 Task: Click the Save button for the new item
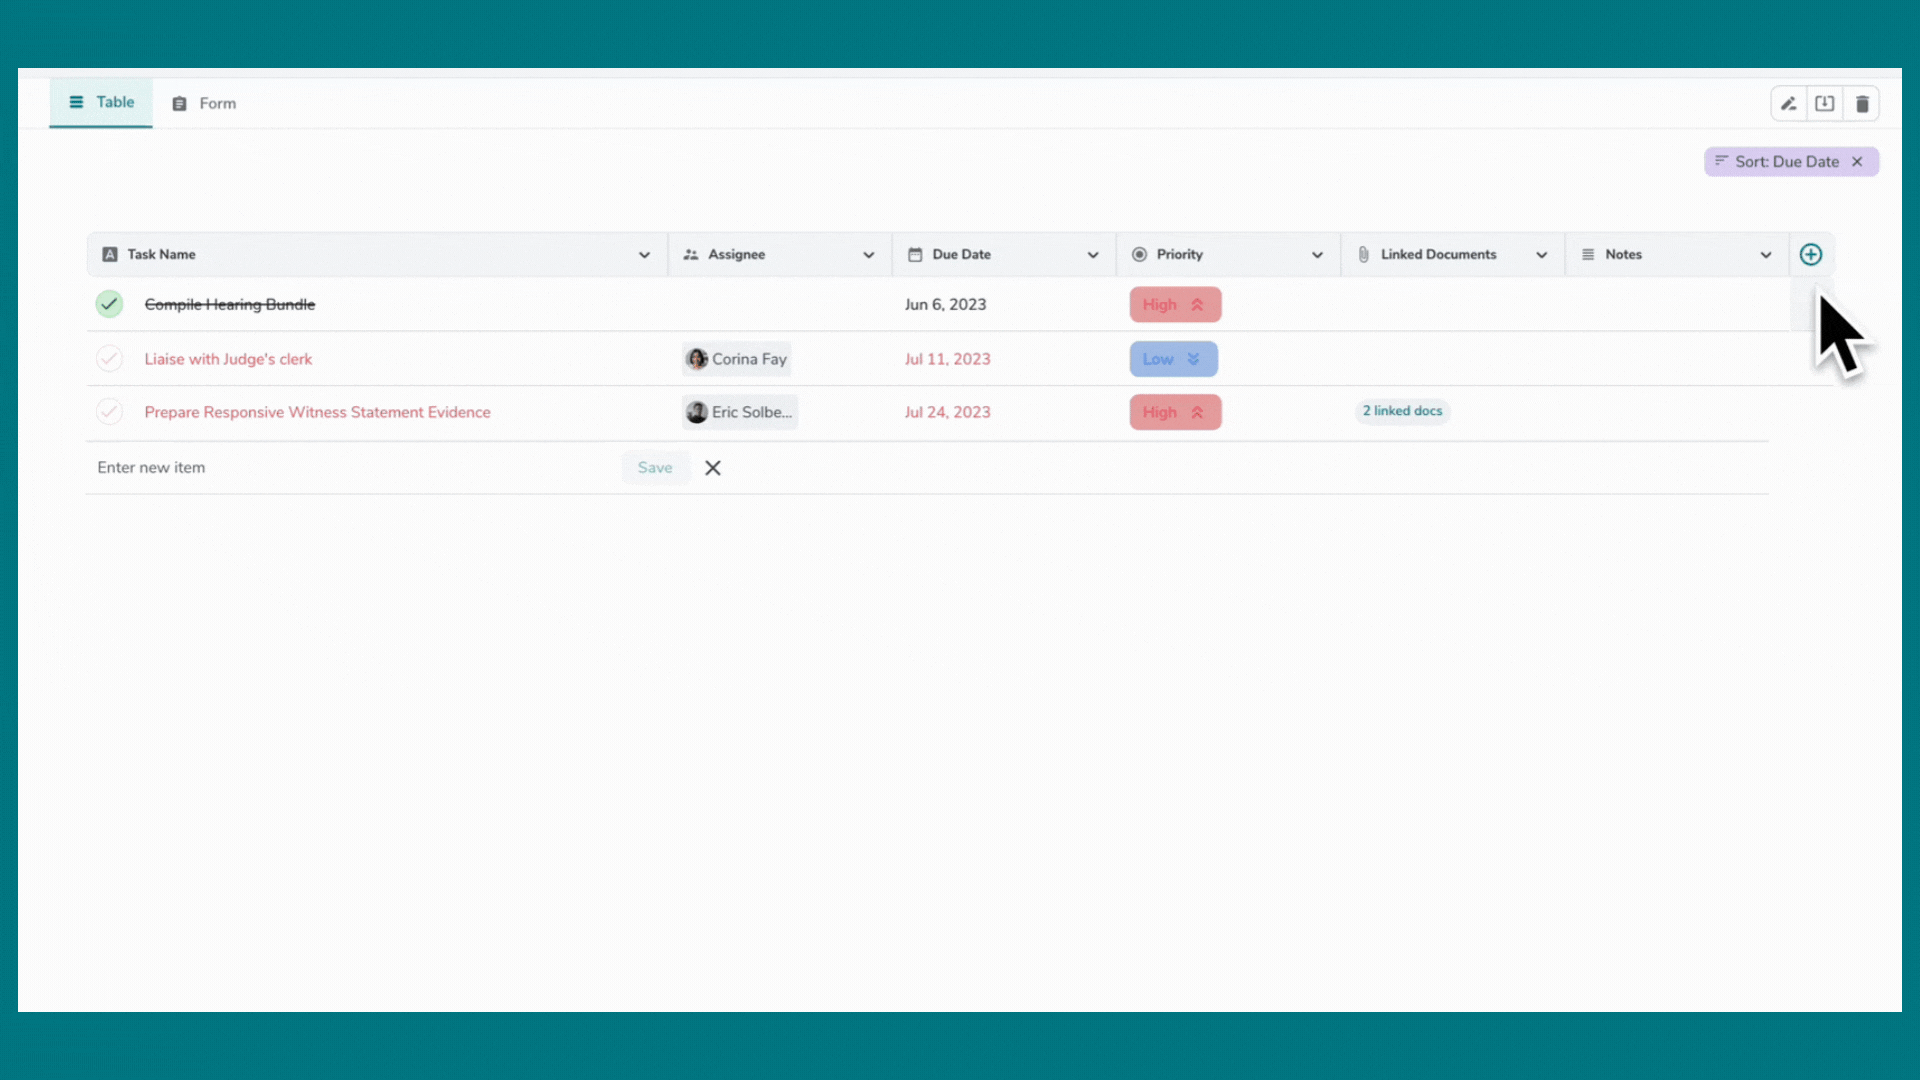click(655, 467)
